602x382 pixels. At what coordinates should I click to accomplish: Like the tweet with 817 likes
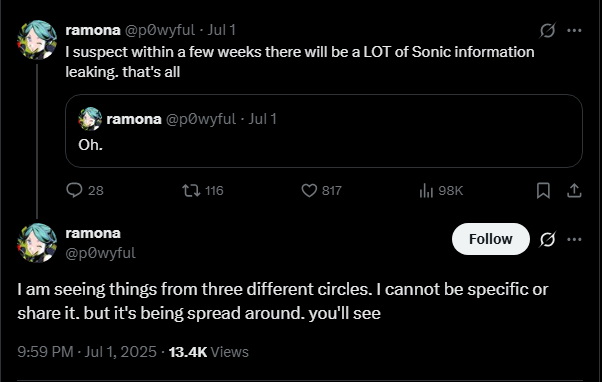pyautogui.click(x=321, y=190)
